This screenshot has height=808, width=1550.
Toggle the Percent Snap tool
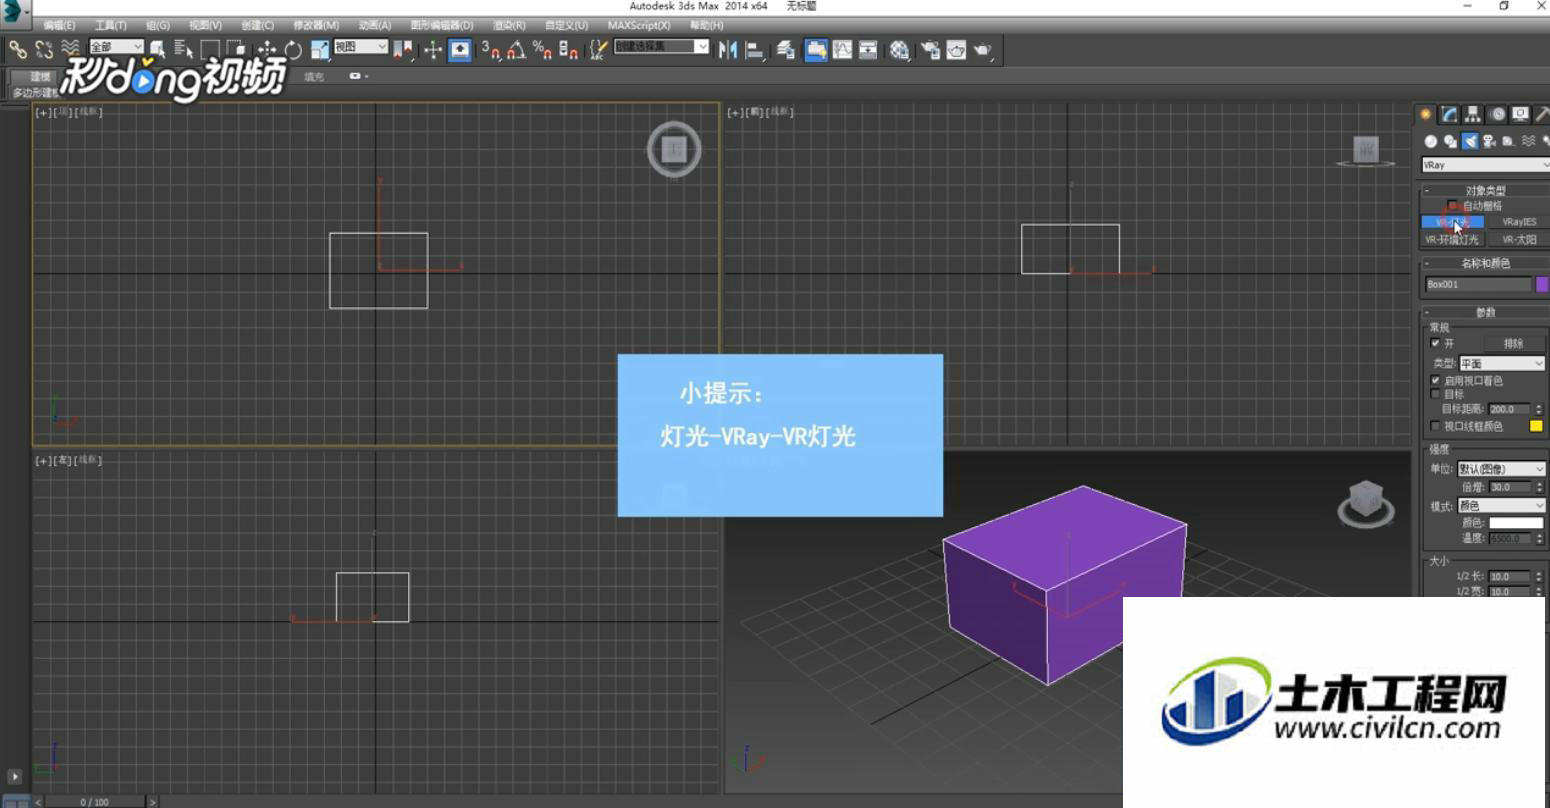click(542, 50)
